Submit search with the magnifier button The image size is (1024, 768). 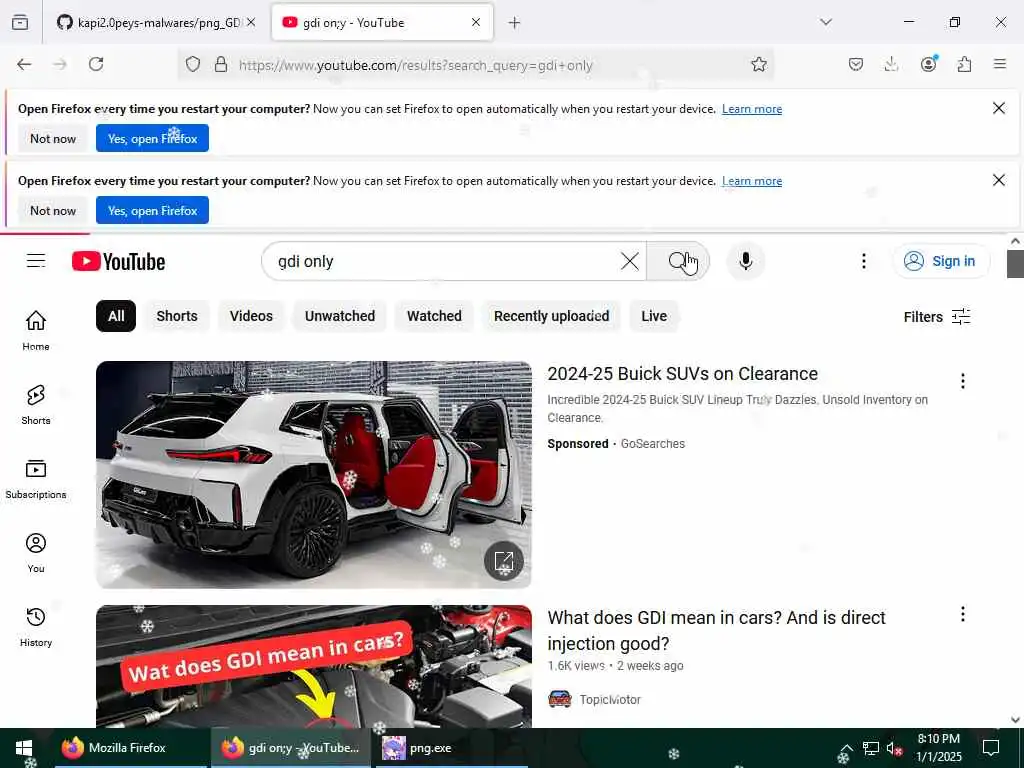(x=677, y=261)
